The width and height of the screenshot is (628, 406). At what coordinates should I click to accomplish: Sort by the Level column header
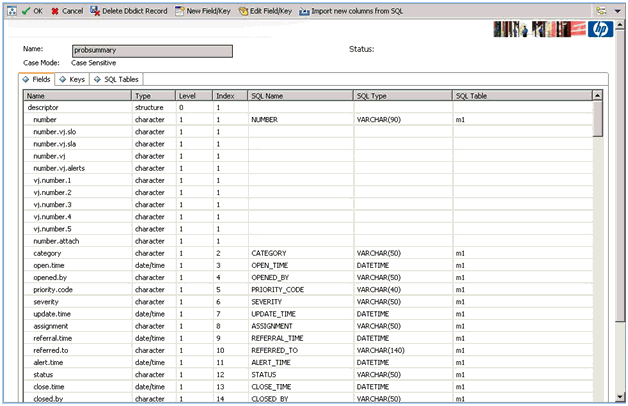pos(194,96)
